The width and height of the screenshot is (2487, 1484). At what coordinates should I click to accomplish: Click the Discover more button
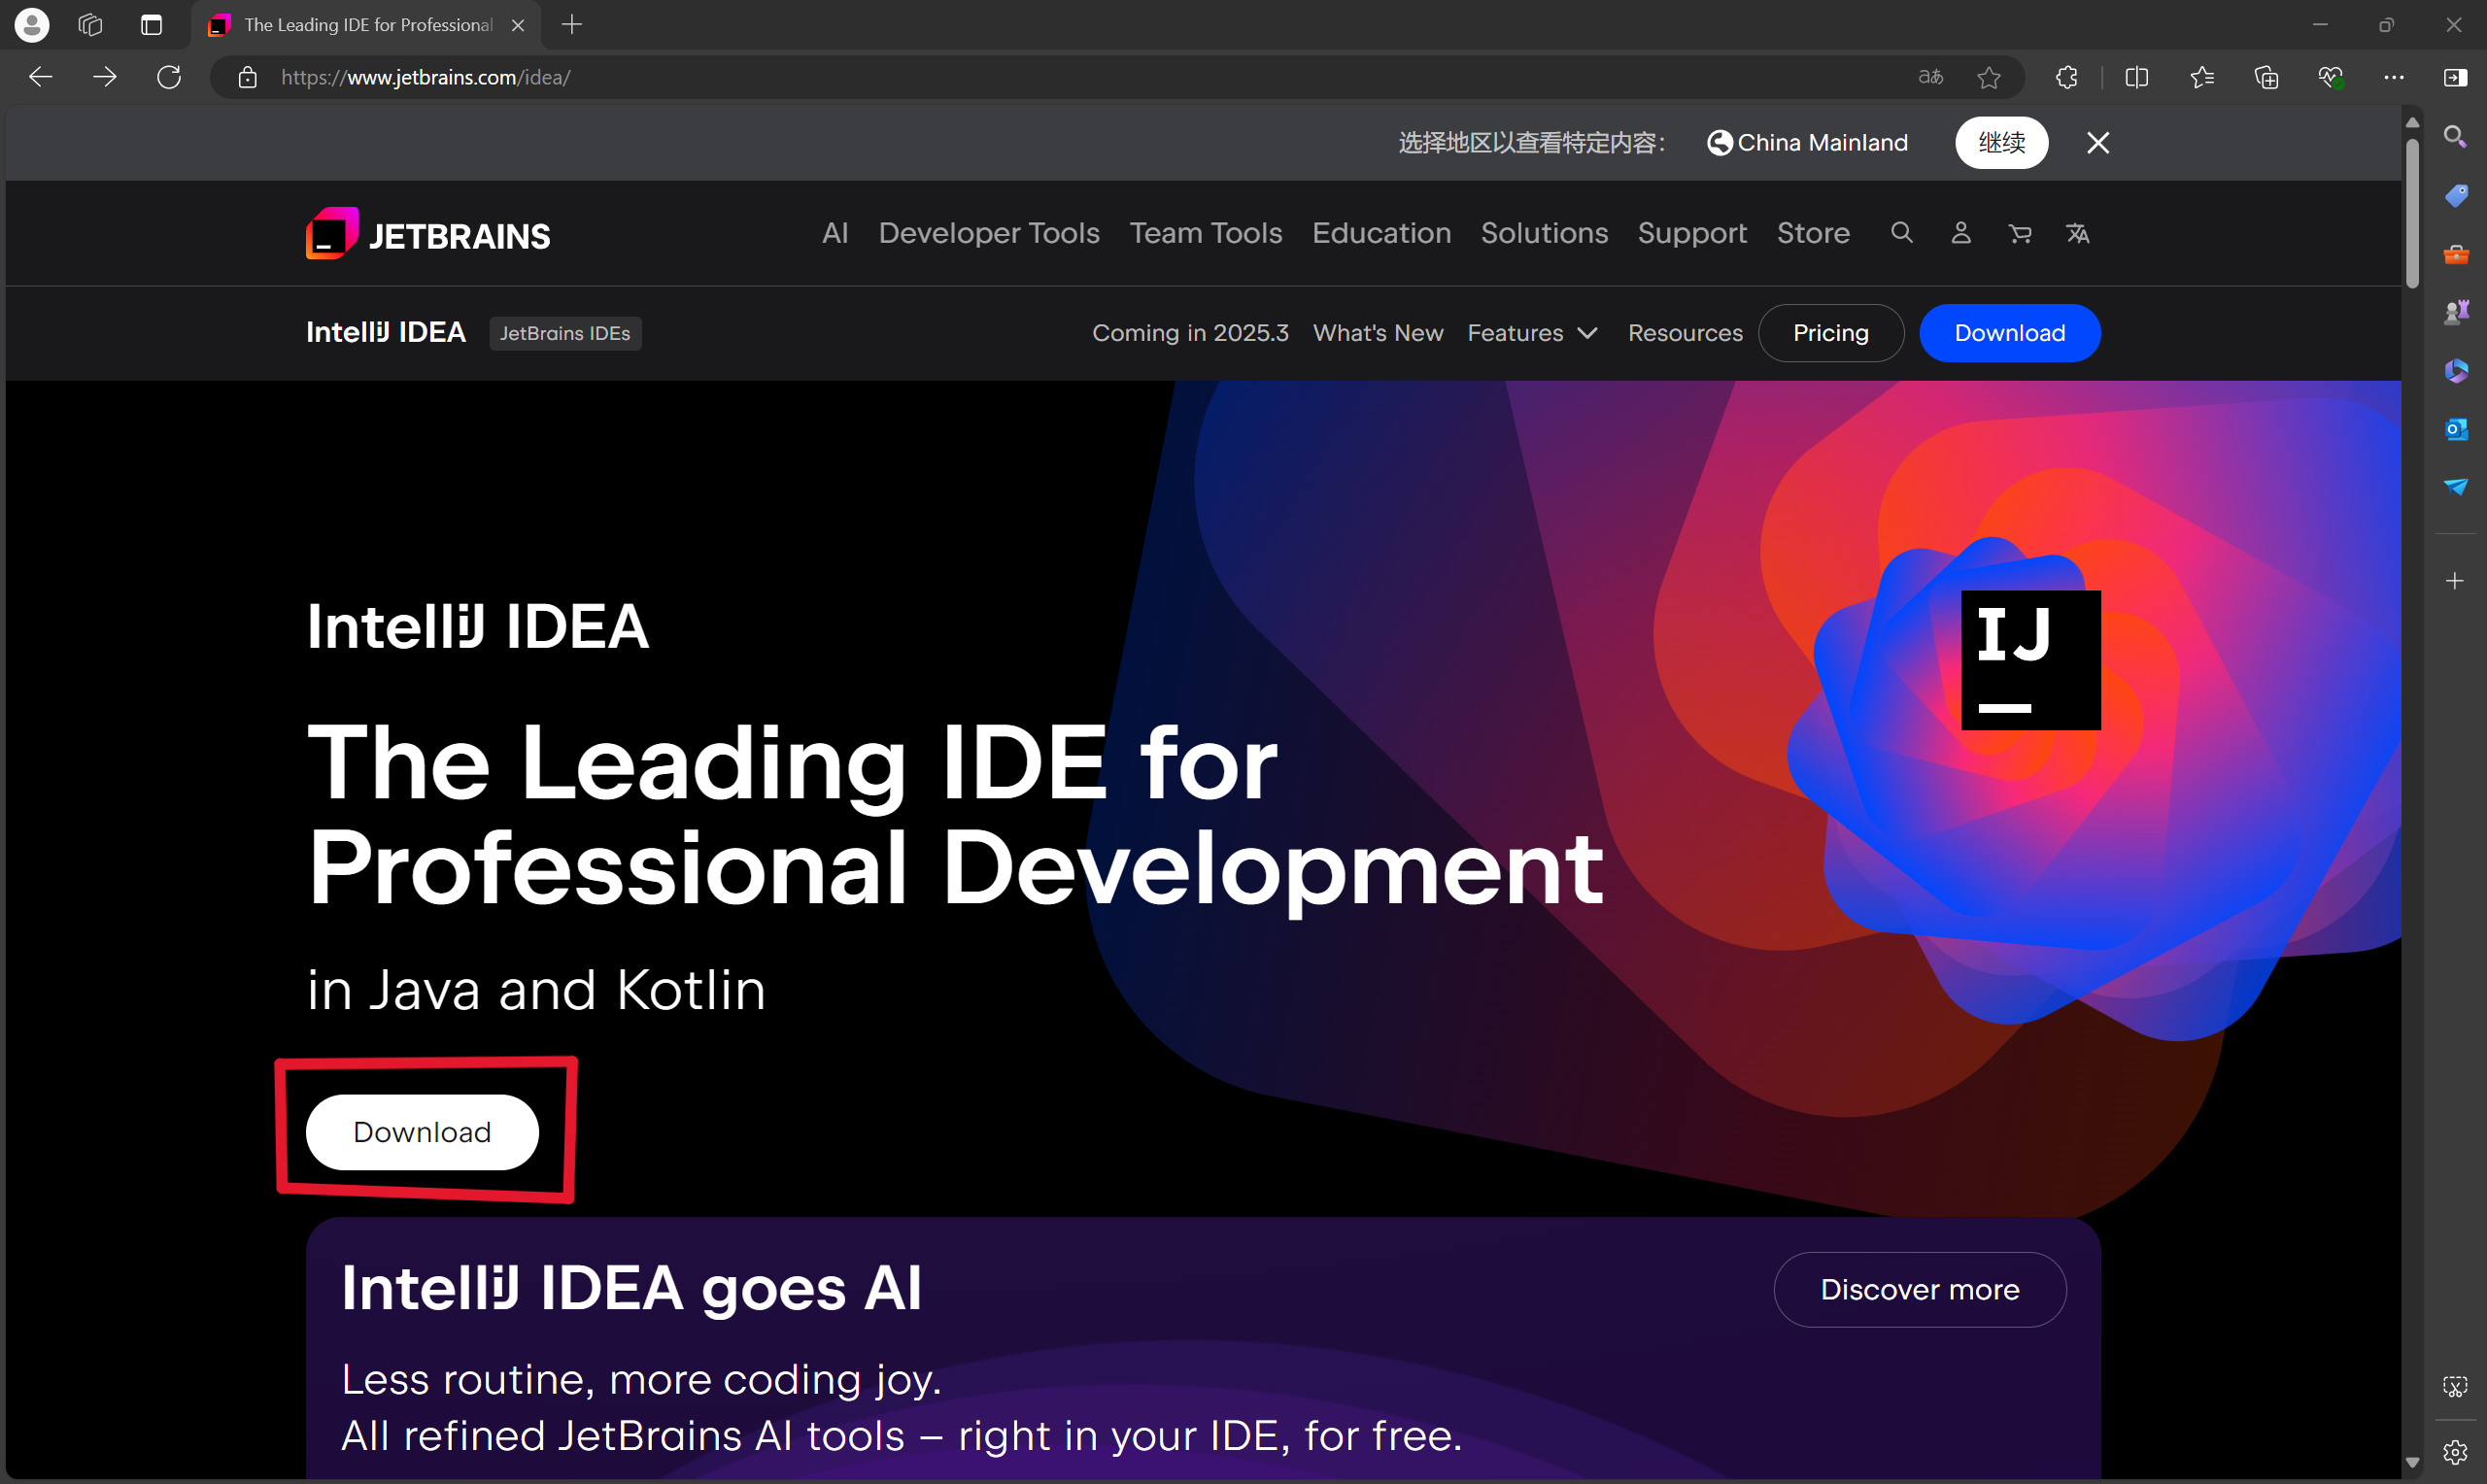(1919, 1289)
